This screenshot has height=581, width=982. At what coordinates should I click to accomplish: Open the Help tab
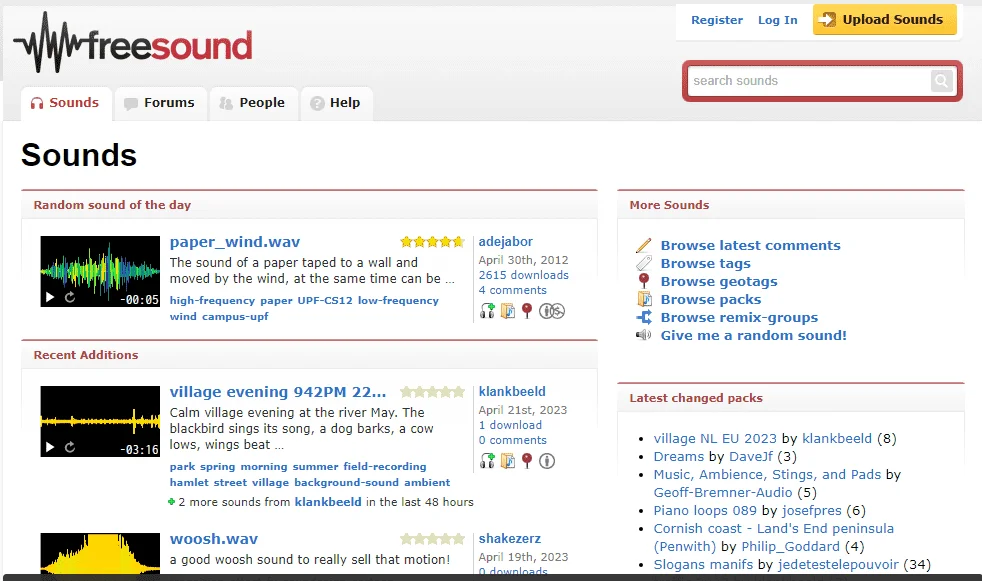pyautogui.click(x=336, y=103)
